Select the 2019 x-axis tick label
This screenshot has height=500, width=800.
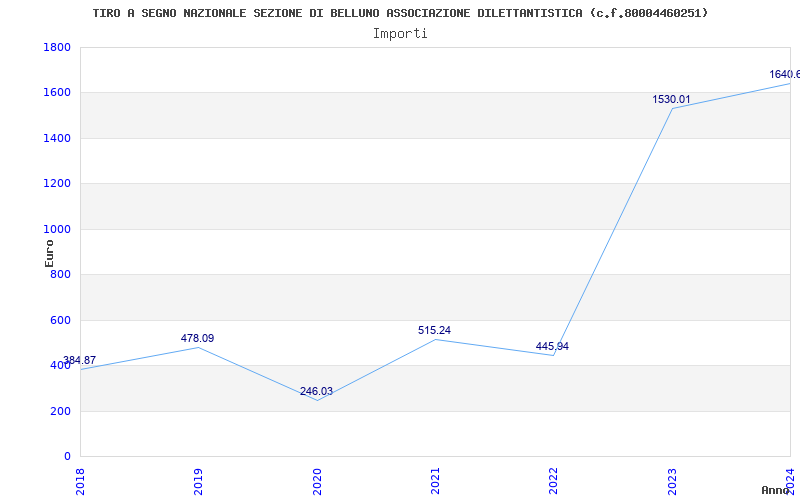(199, 480)
